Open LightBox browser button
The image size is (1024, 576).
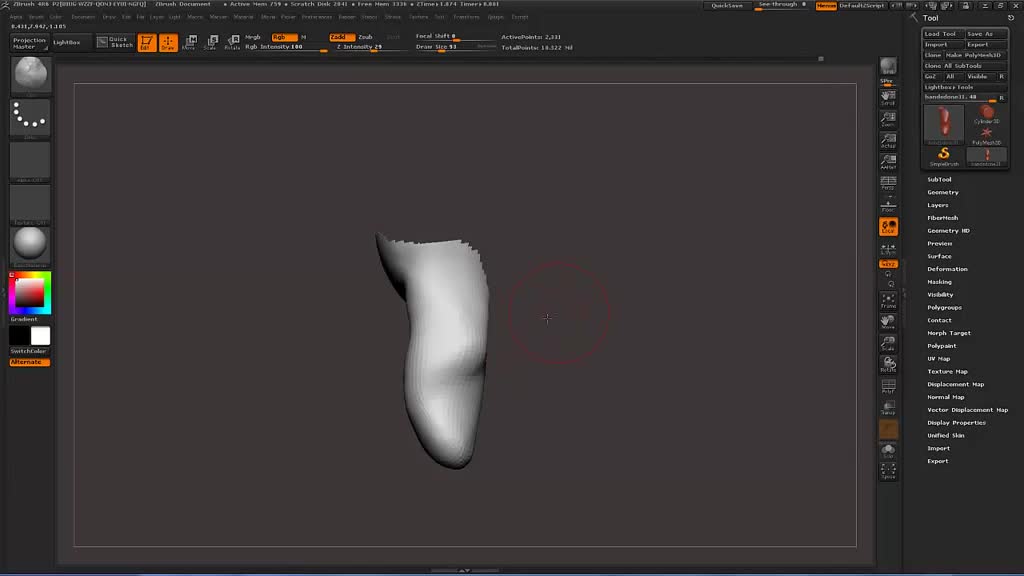tap(68, 43)
